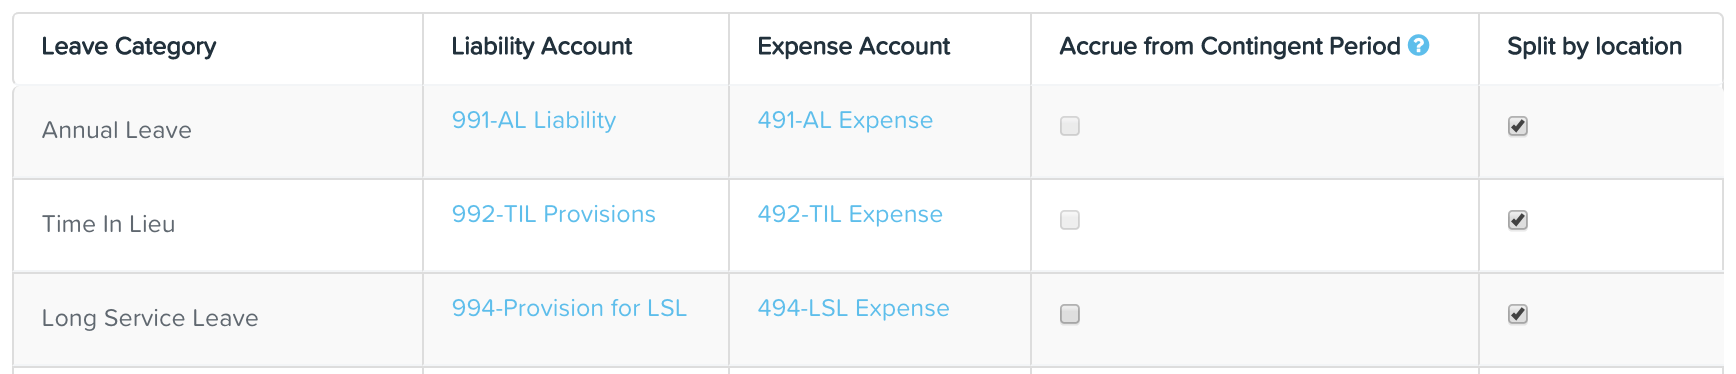Enable contingent period accrual for Annual Leave
Screen dimensions: 1736x374
[1070, 126]
